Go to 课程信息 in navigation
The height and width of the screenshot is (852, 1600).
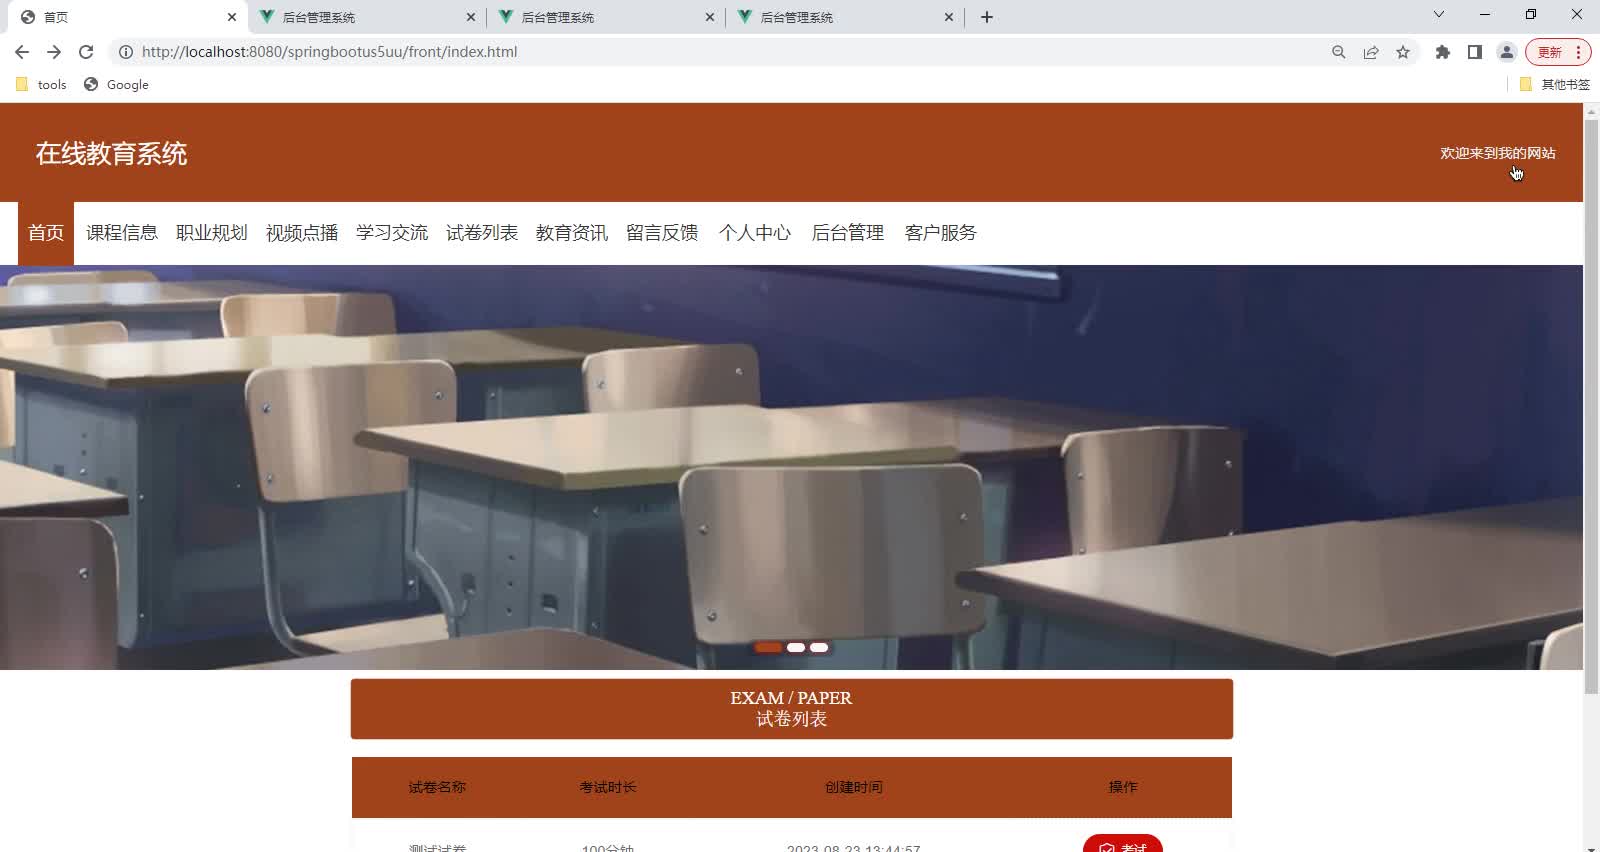(122, 233)
